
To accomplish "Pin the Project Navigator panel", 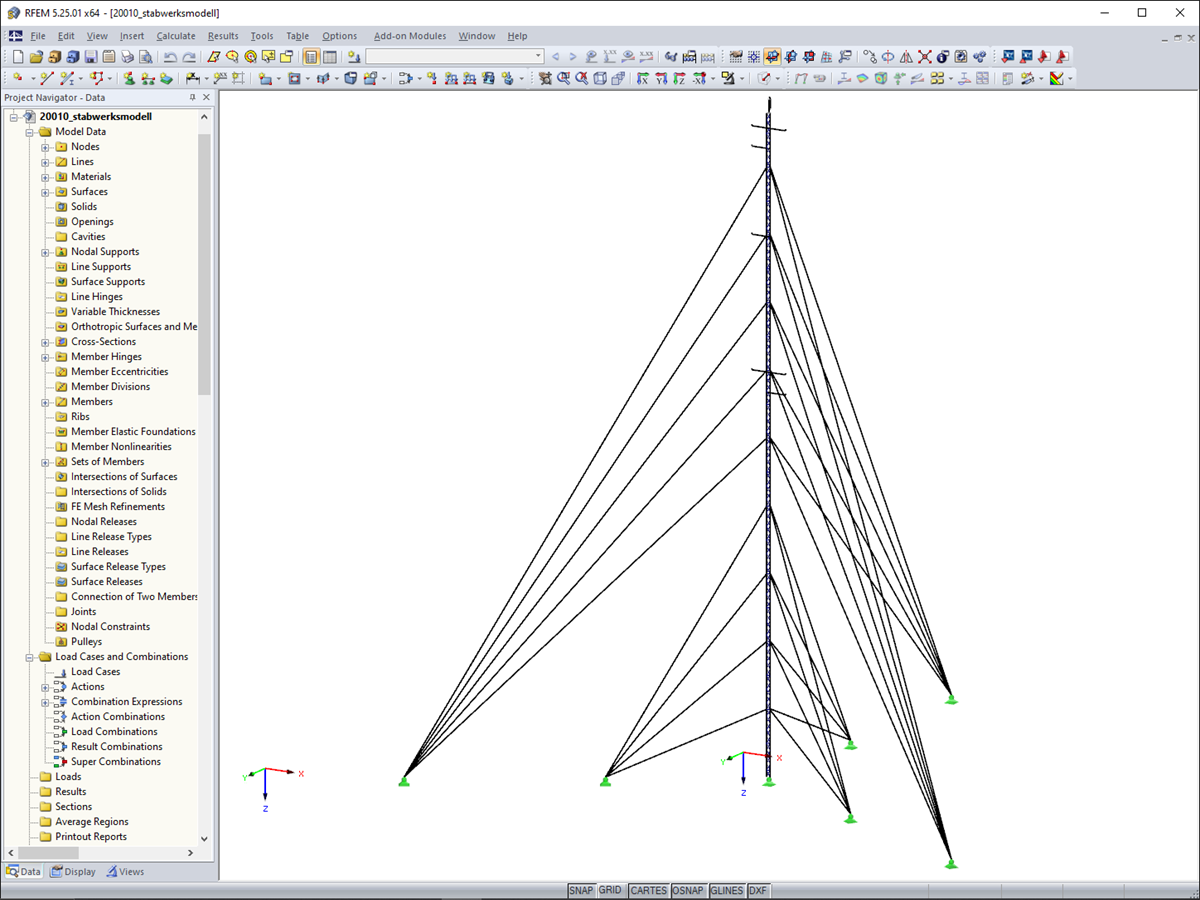I will tap(193, 97).
